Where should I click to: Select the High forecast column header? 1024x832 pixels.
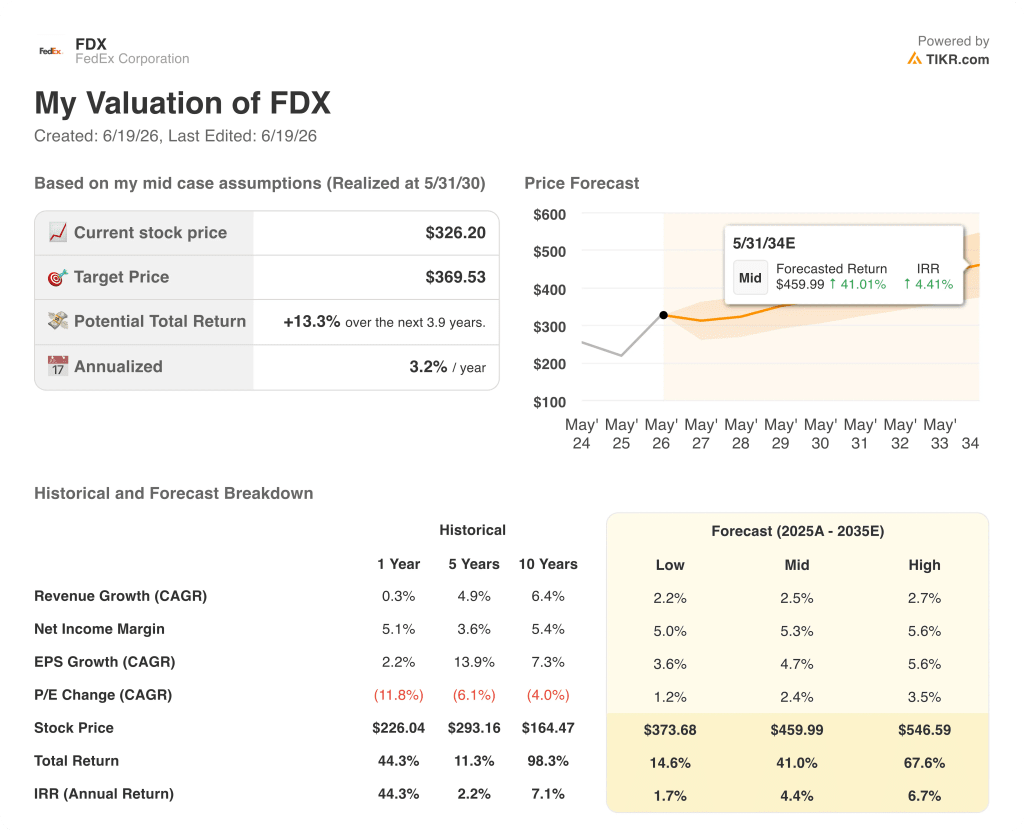924,566
